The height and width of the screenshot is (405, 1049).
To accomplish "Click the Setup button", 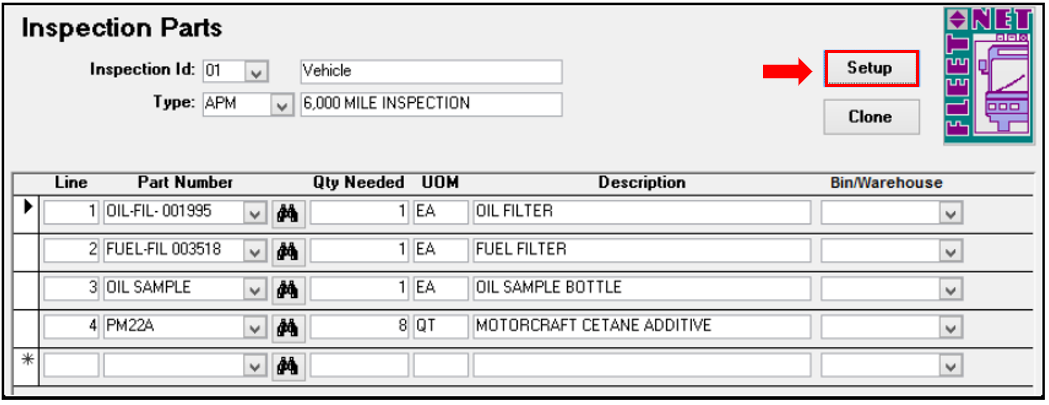I will coord(869,68).
